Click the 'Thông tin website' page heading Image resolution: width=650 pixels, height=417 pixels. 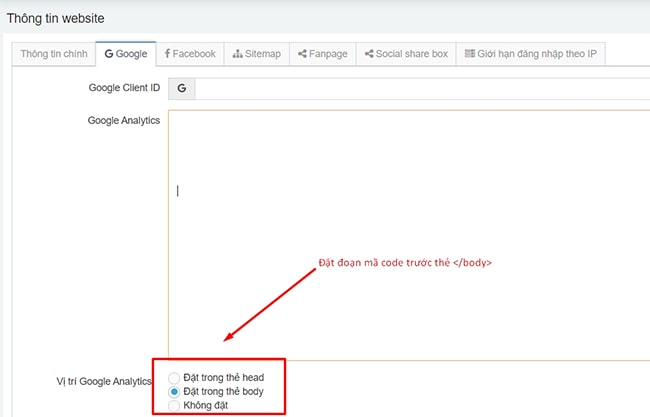(x=55, y=19)
